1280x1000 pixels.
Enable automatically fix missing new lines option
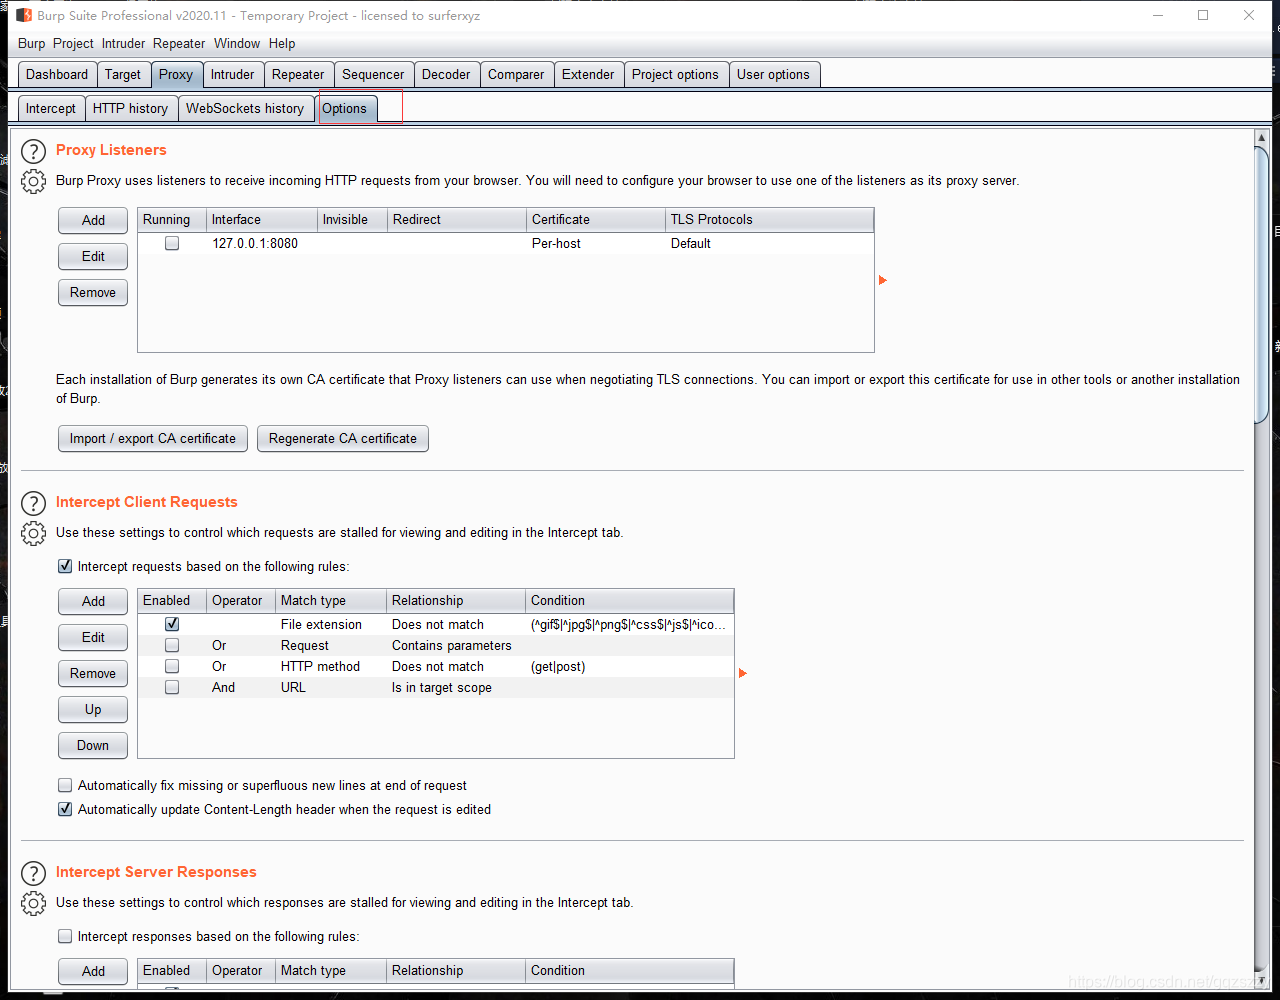pyautogui.click(x=65, y=785)
